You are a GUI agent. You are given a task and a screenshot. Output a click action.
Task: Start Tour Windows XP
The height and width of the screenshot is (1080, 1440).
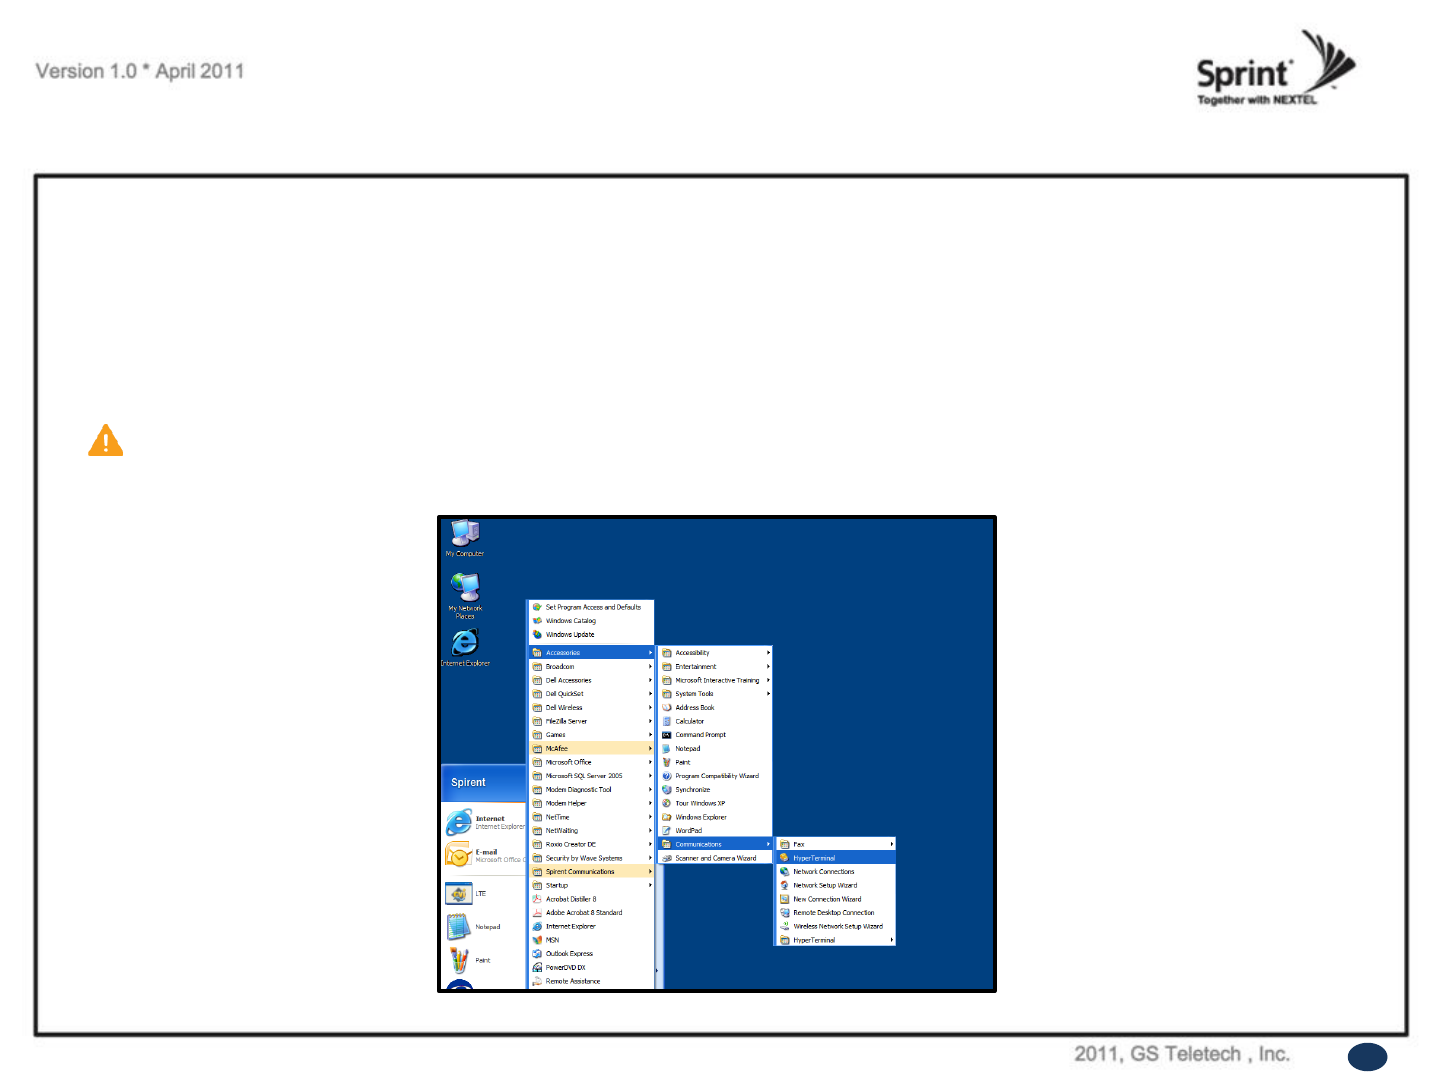716,803
